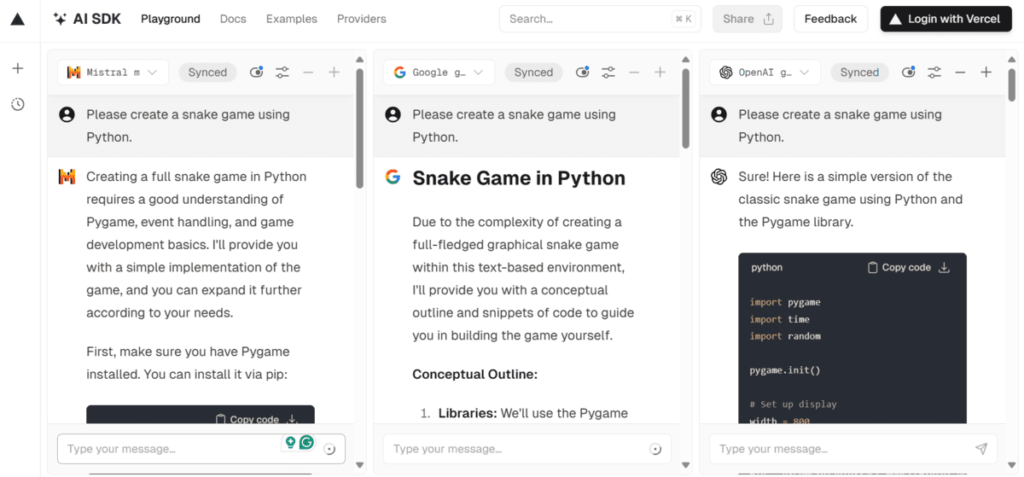
Task: Add a model panel next to Mistral
Action: click(x=334, y=73)
